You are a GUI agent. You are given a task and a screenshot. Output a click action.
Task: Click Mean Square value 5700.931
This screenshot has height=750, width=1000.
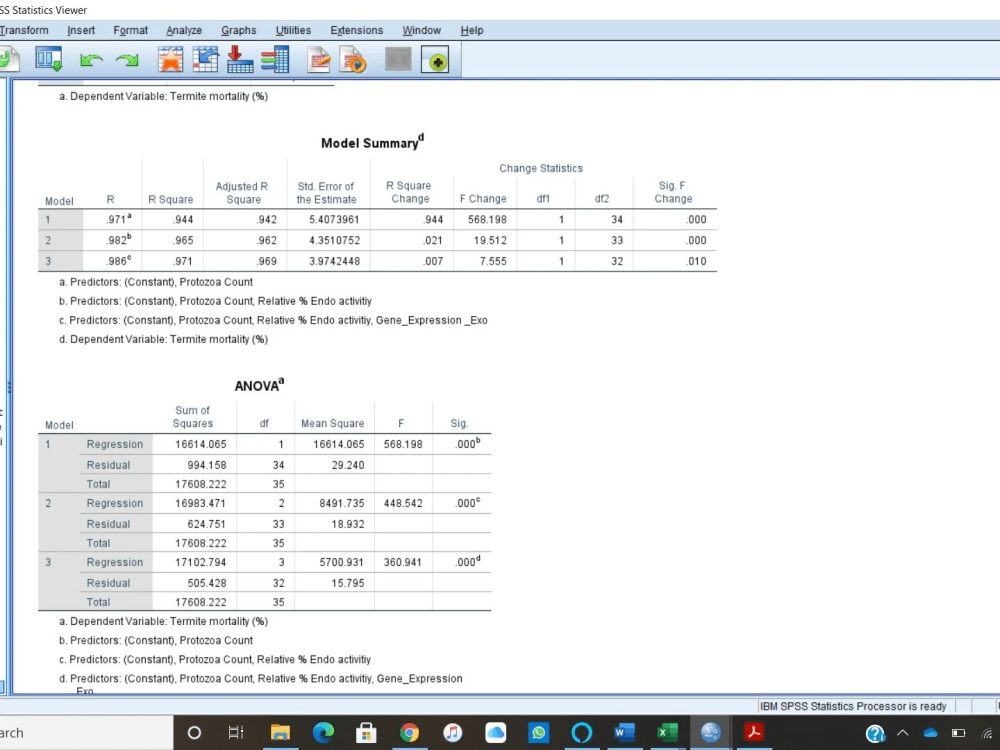point(342,562)
